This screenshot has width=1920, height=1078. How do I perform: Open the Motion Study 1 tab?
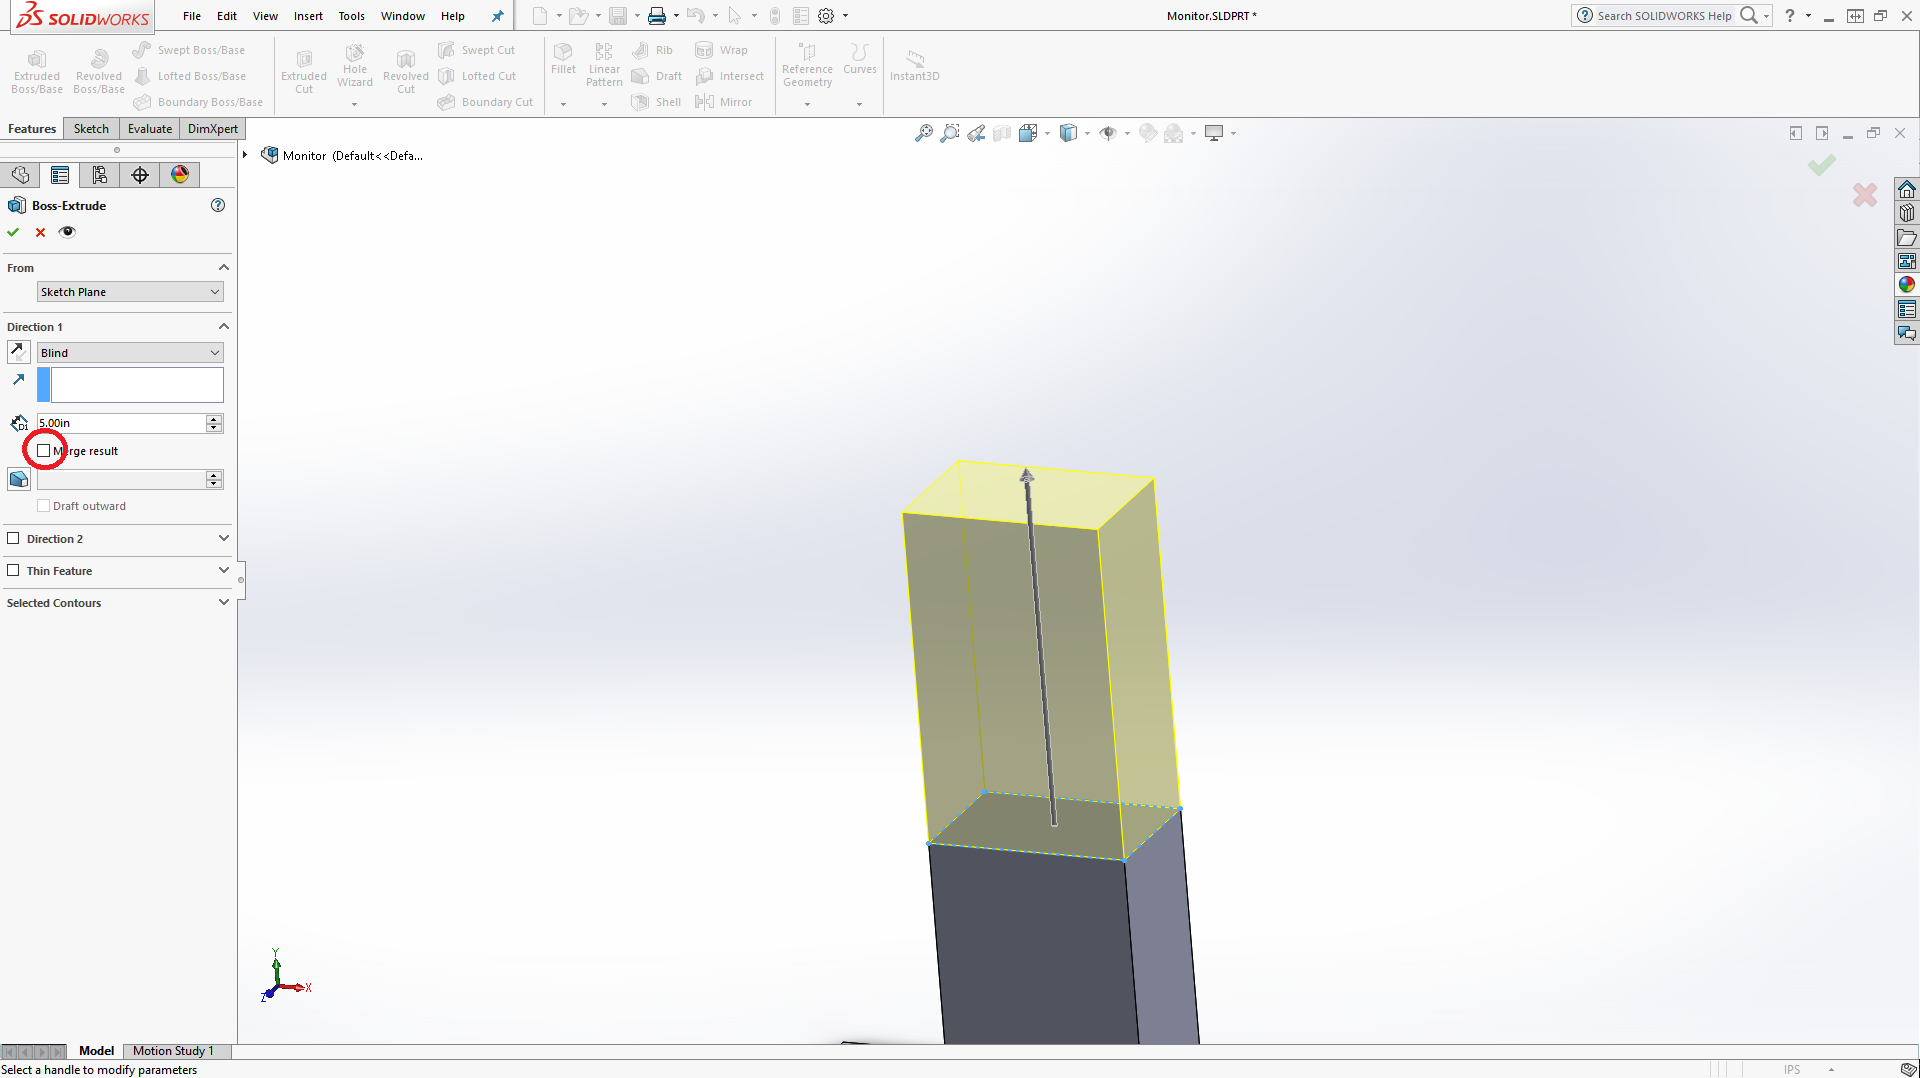point(173,1051)
